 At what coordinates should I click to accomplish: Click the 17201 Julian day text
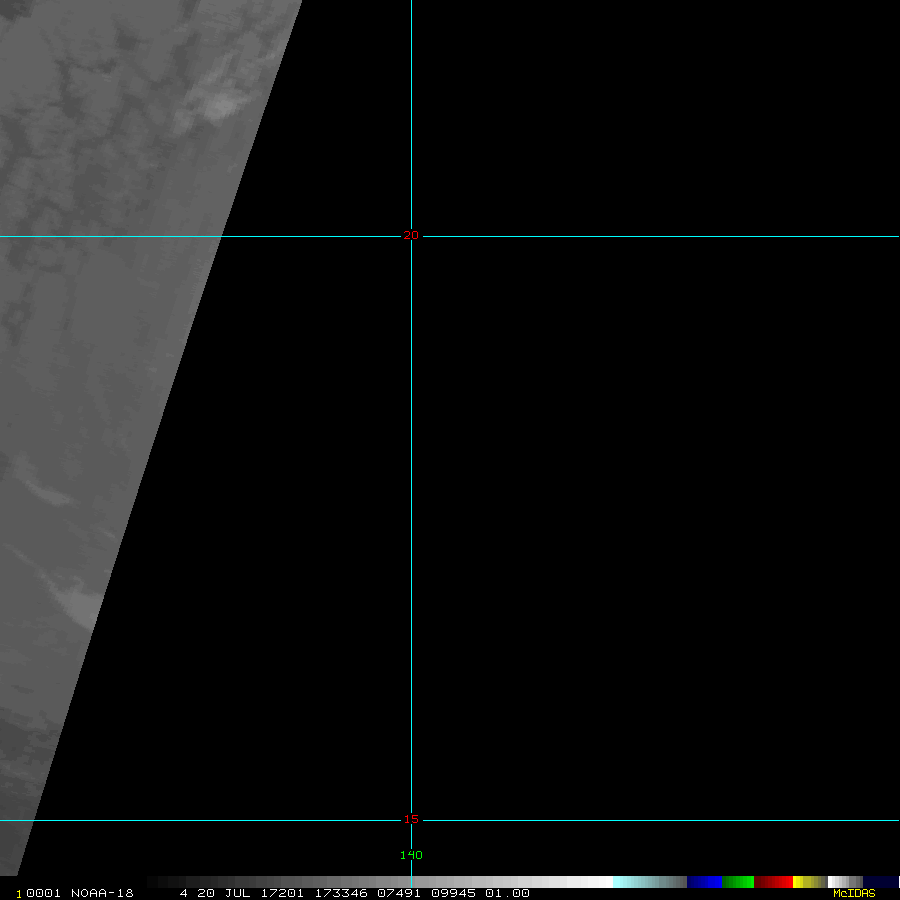tap(281, 893)
